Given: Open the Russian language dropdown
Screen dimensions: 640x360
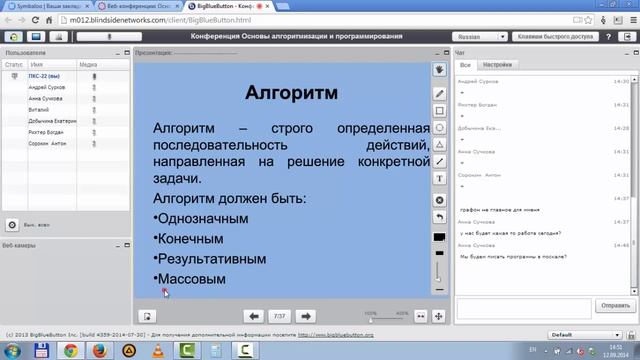Looking at the screenshot, I should (x=480, y=37).
